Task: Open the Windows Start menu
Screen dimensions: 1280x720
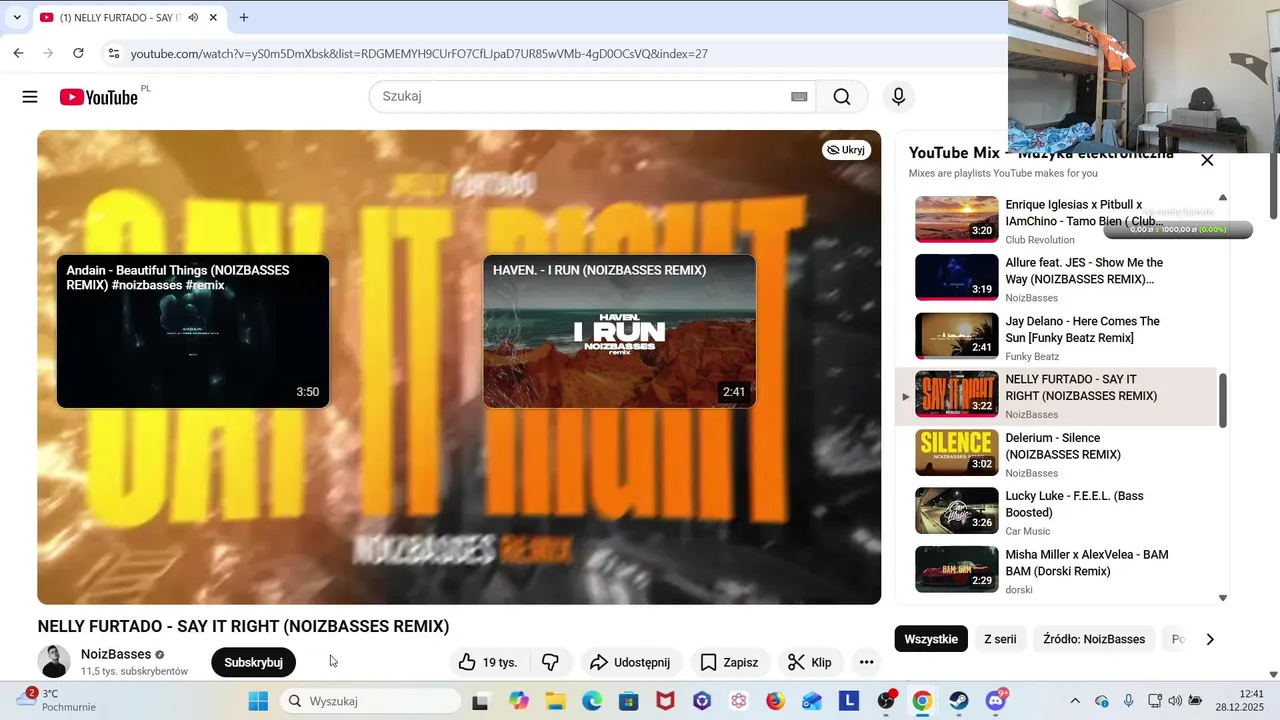Action: click(x=258, y=701)
